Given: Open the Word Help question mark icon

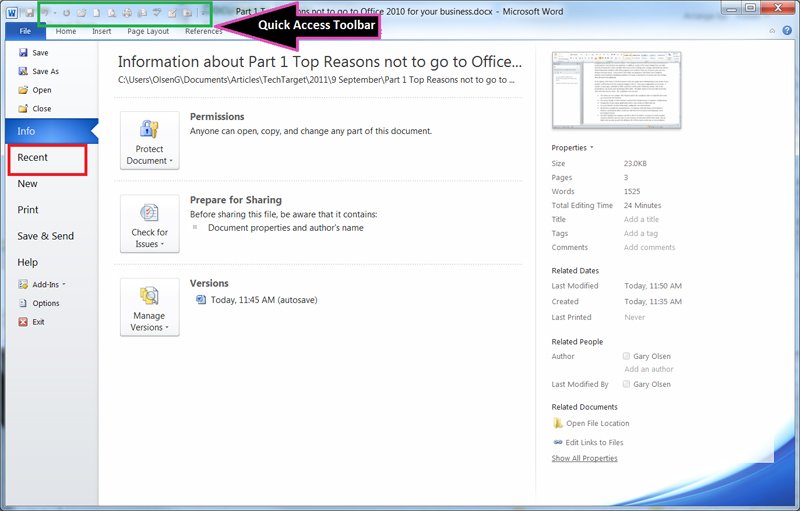Looking at the screenshot, I should coord(787,31).
